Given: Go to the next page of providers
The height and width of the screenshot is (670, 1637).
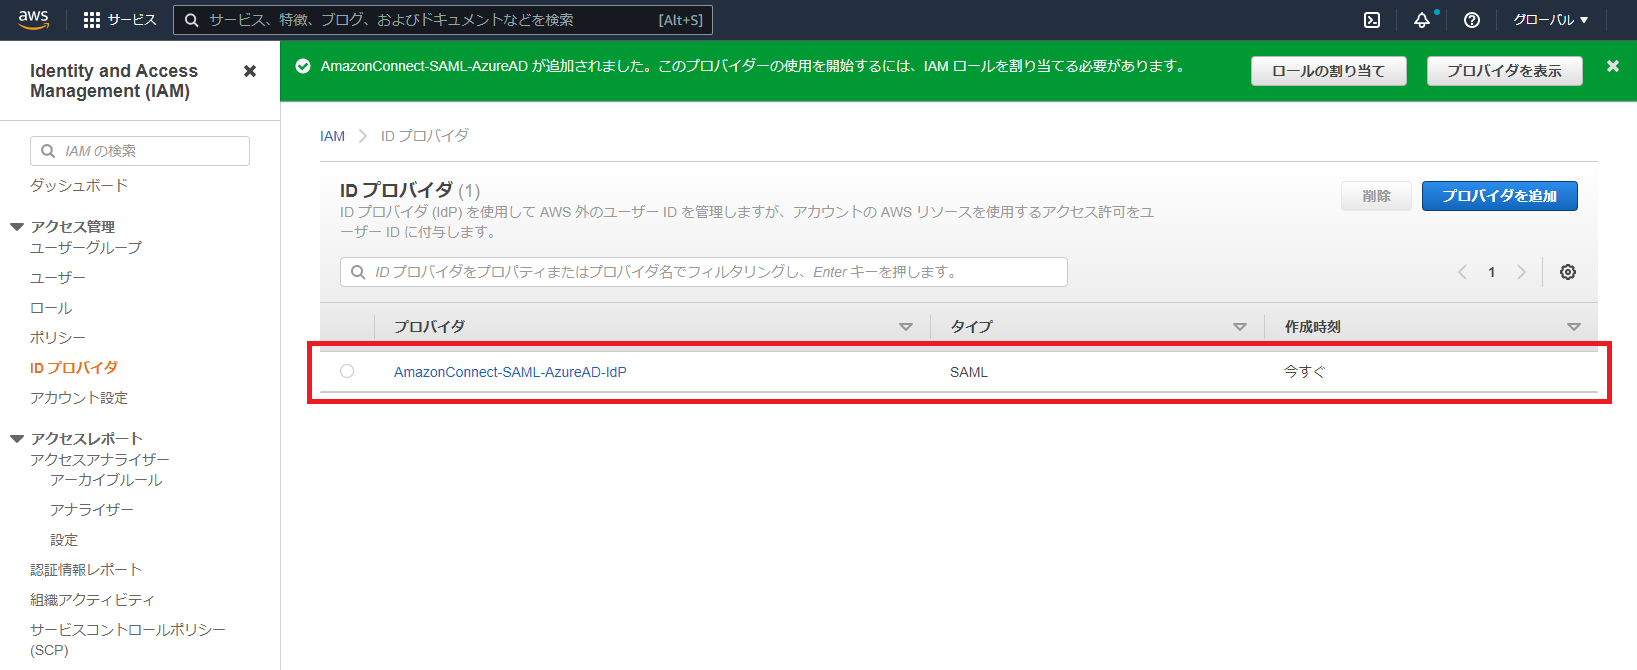Looking at the screenshot, I should pos(1521,272).
